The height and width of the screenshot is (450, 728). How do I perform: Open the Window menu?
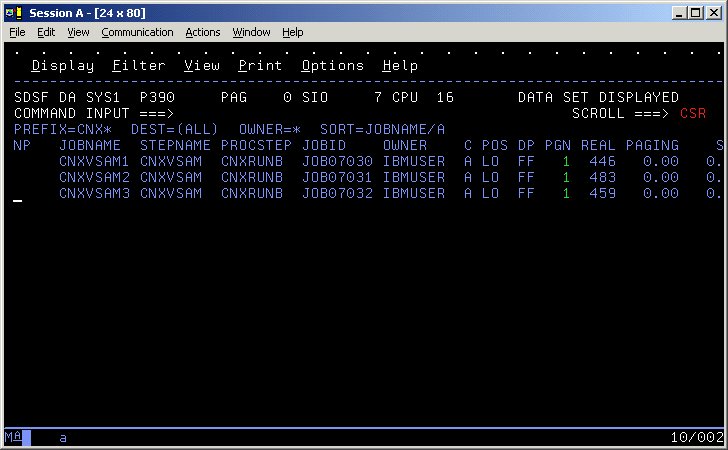pyautogui.click(x=251, y=32)
